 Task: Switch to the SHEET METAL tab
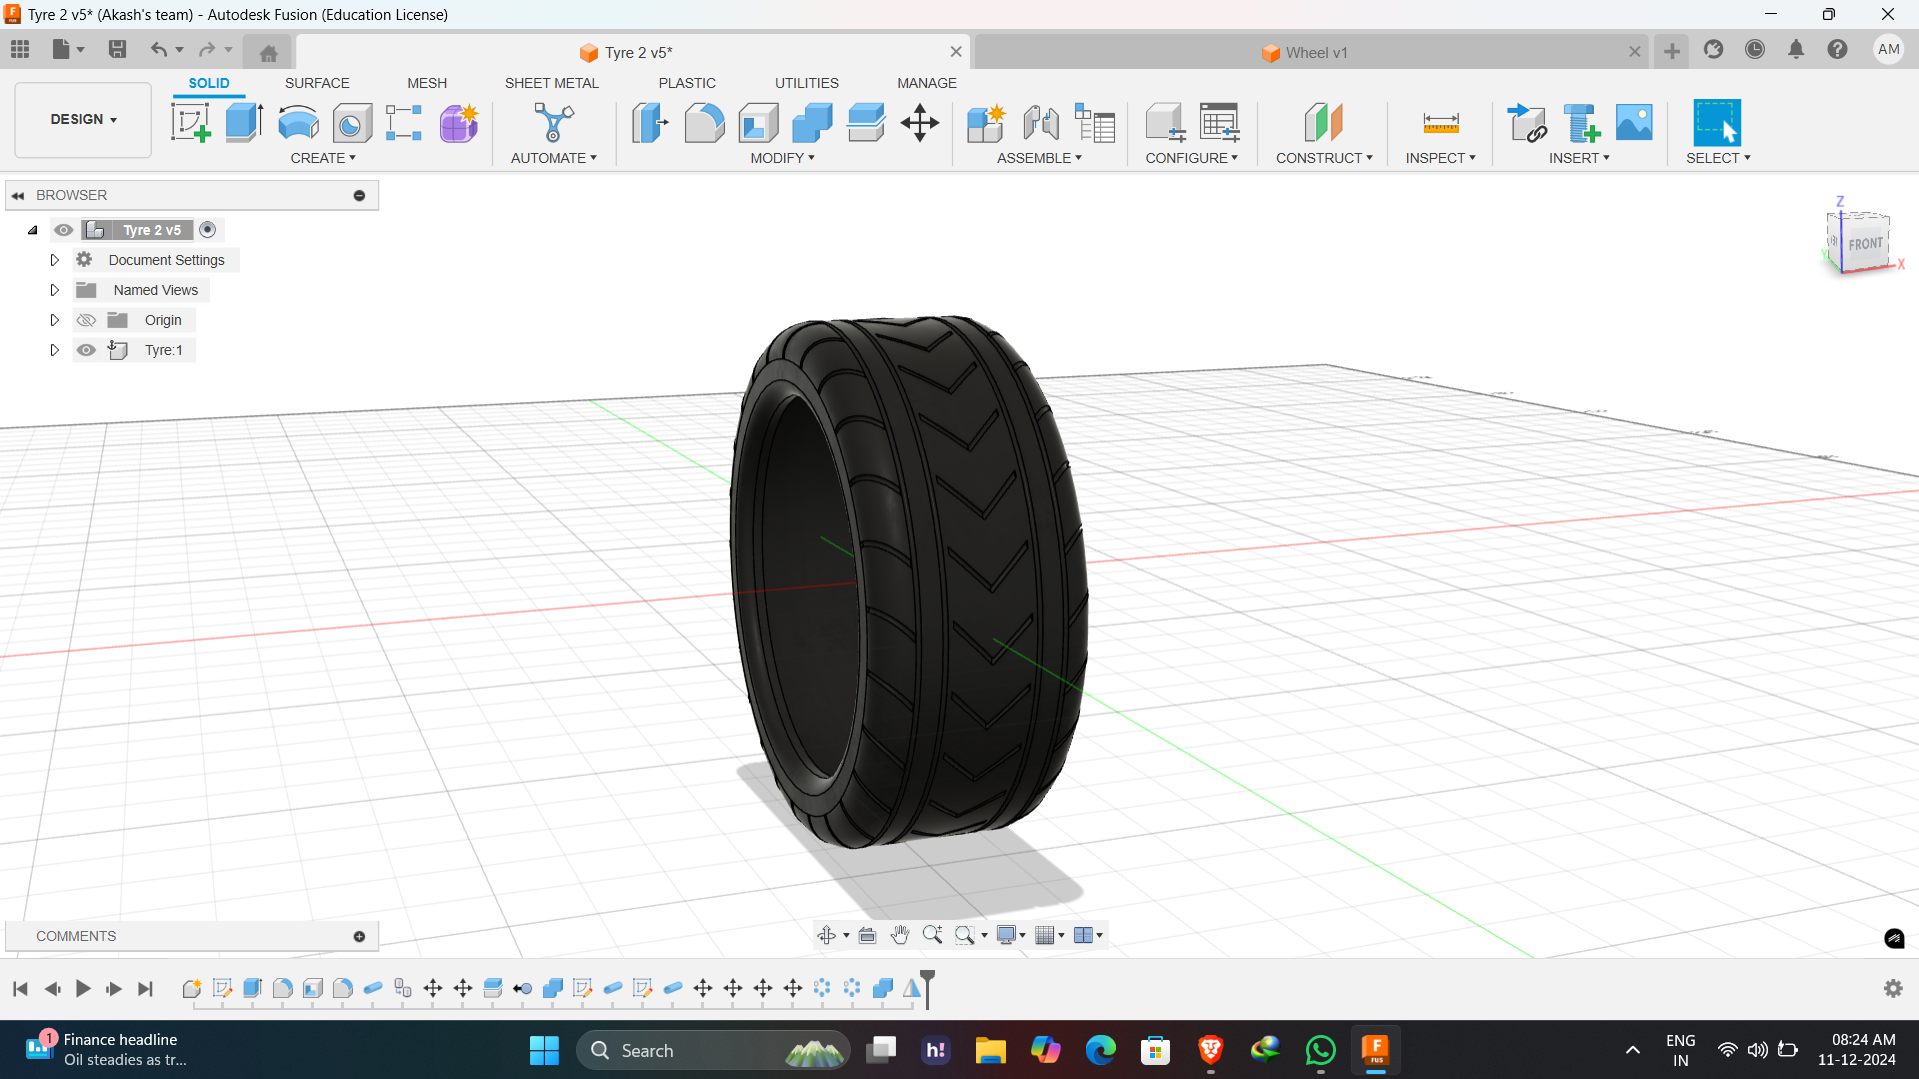(x=551, y=83)
